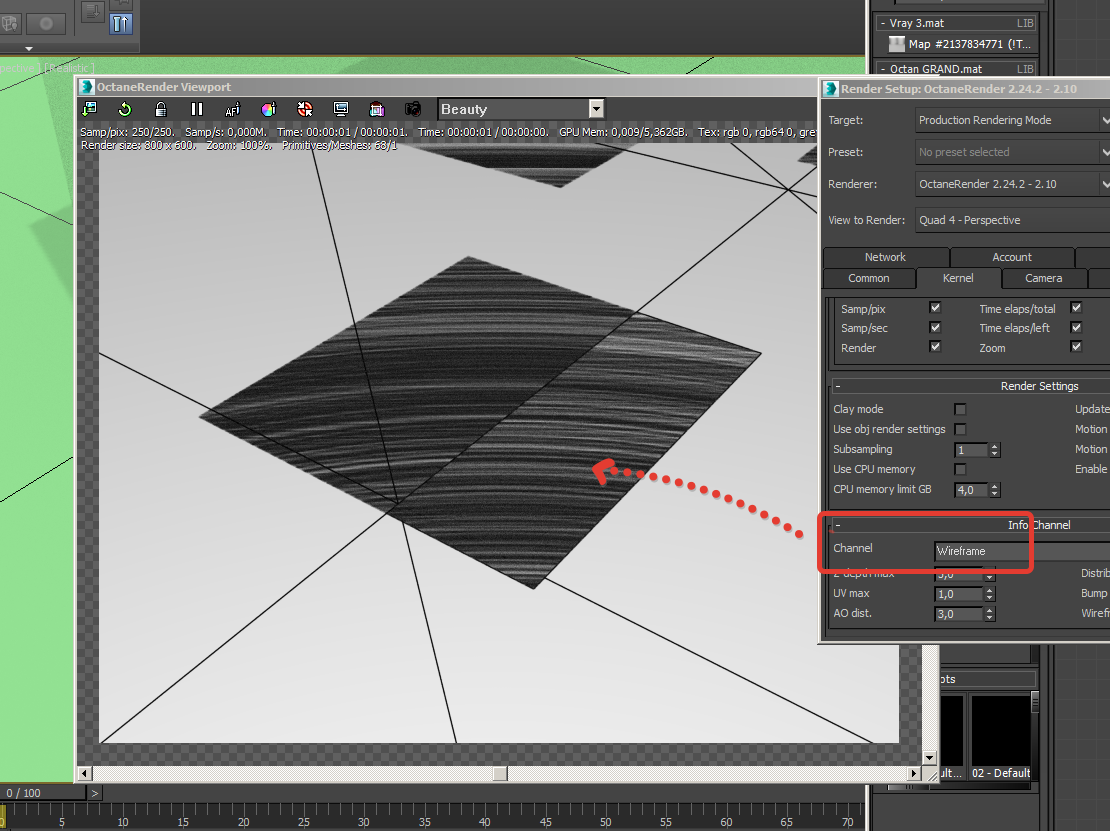Switch to the Common tab
This screenshot has width=1110, height=831.
[868, 278]
